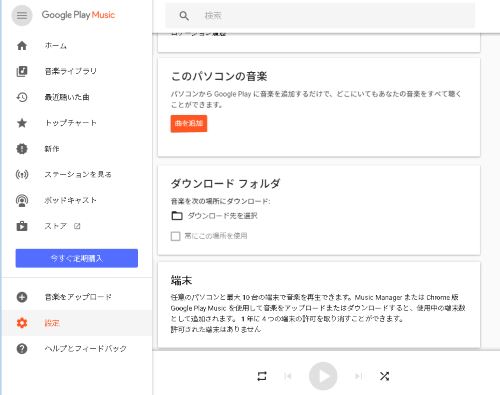Click the podcast icon
This screenshot has width=500, height=395.
click(x=22, y=200)
